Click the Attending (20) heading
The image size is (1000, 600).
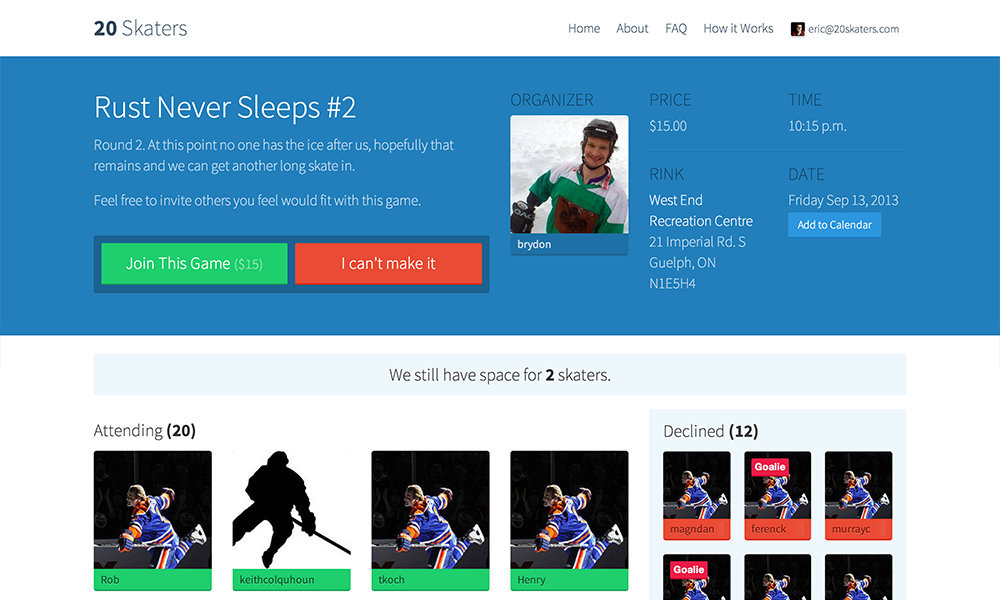point(145,430)
